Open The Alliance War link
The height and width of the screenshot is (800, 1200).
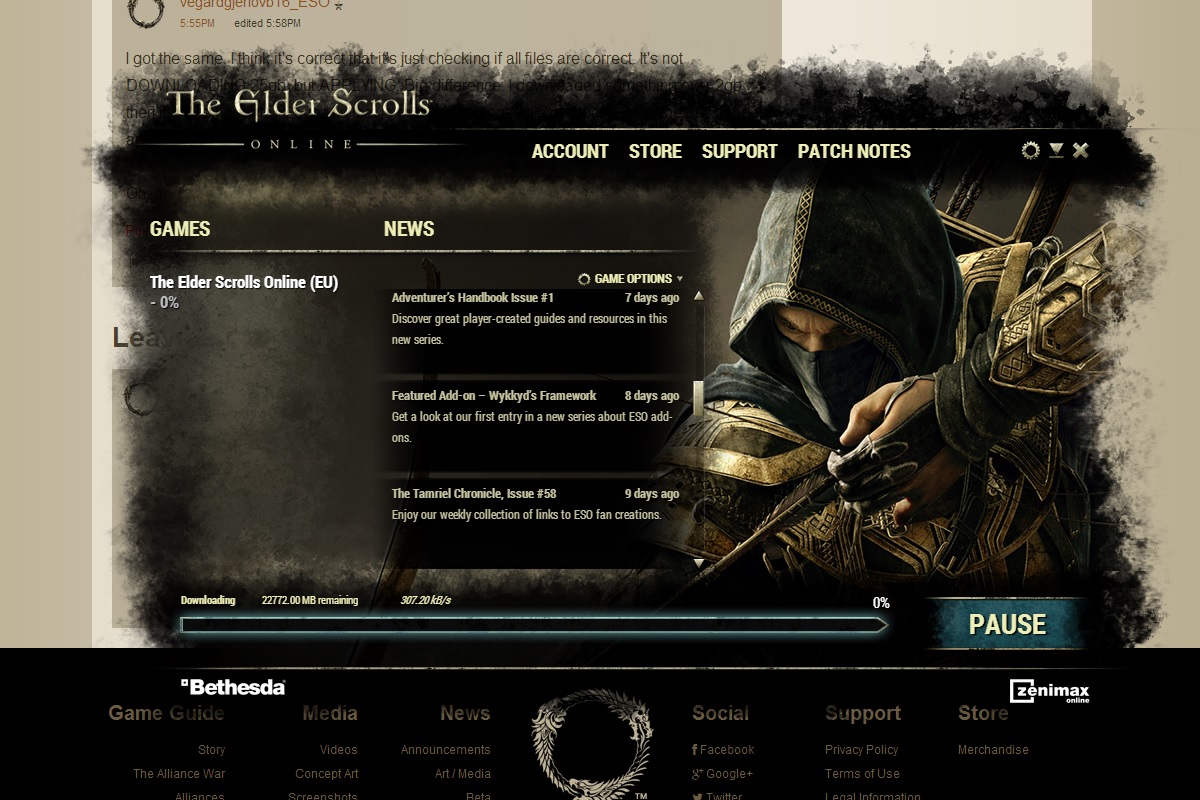pos(179,774)
